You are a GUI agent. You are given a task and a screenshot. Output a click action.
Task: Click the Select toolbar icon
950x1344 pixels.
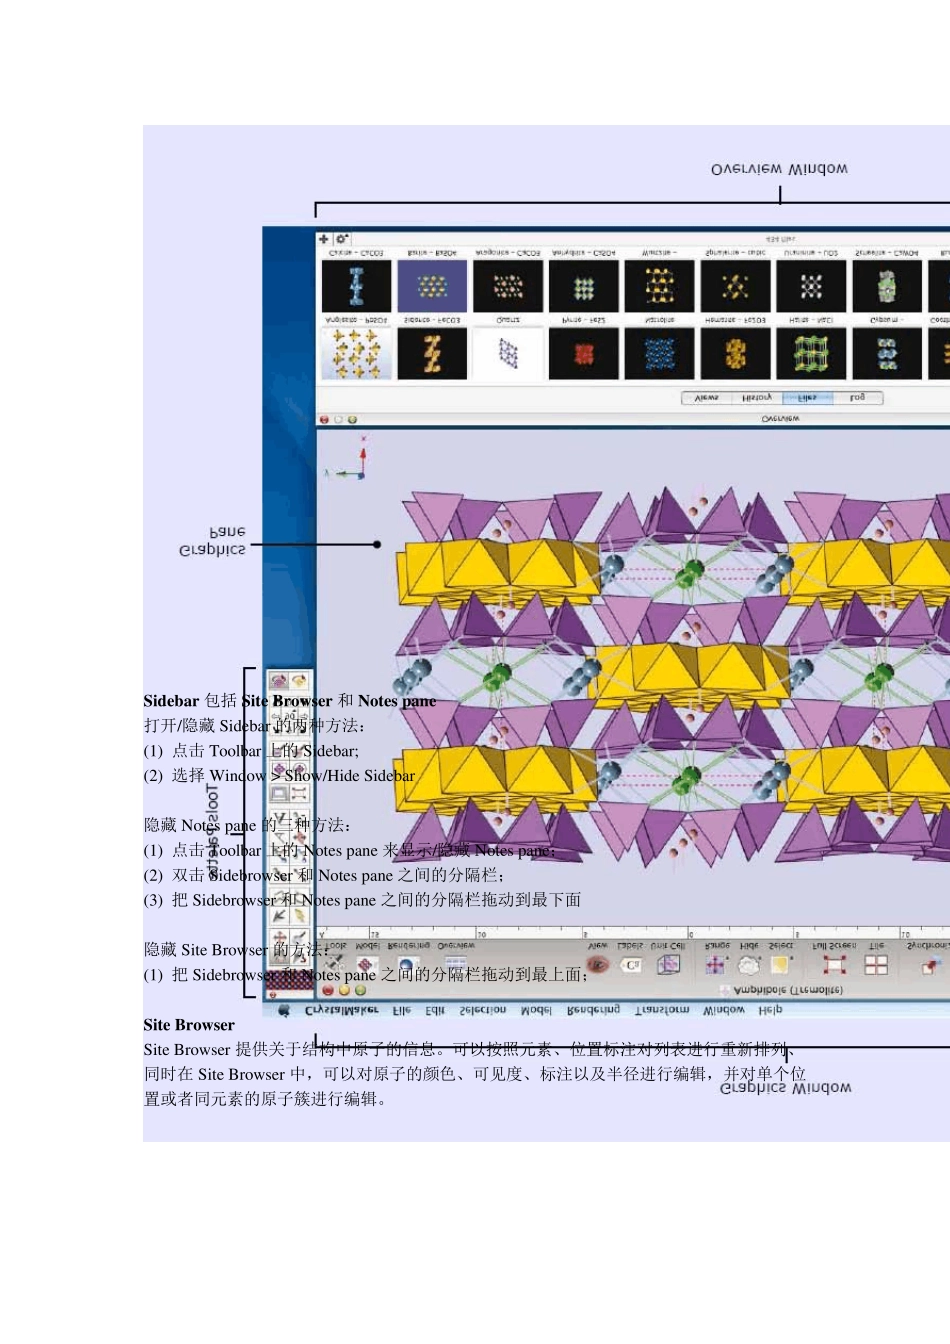[780, 963]
